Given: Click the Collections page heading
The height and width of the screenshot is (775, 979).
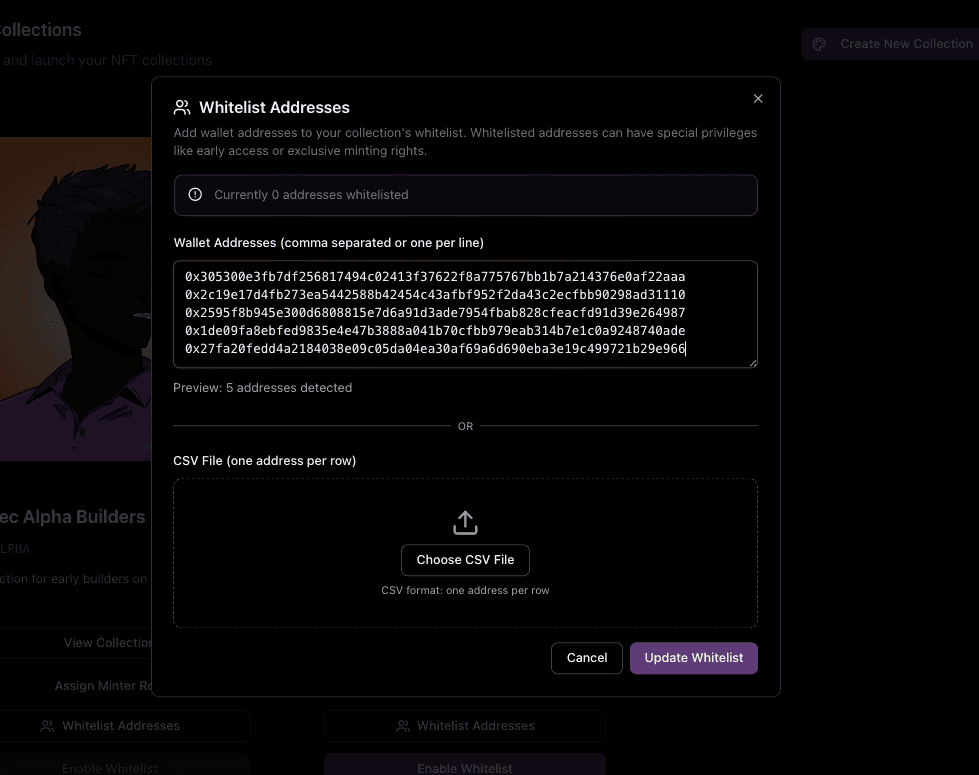Looking at the screenshot, I should [40, 30].
